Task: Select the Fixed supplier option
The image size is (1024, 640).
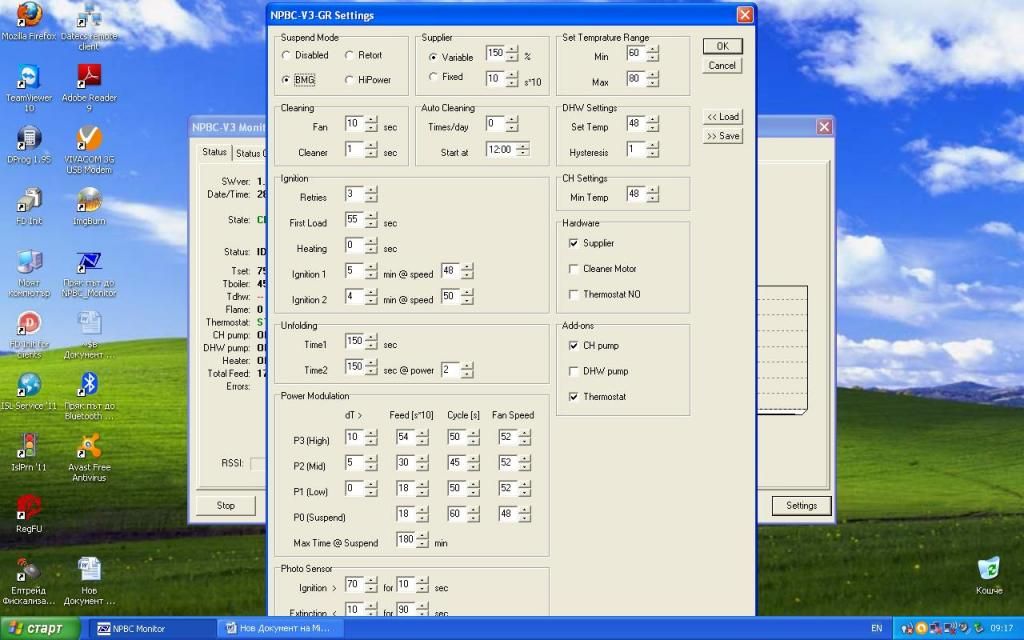Action: (446, 76)
